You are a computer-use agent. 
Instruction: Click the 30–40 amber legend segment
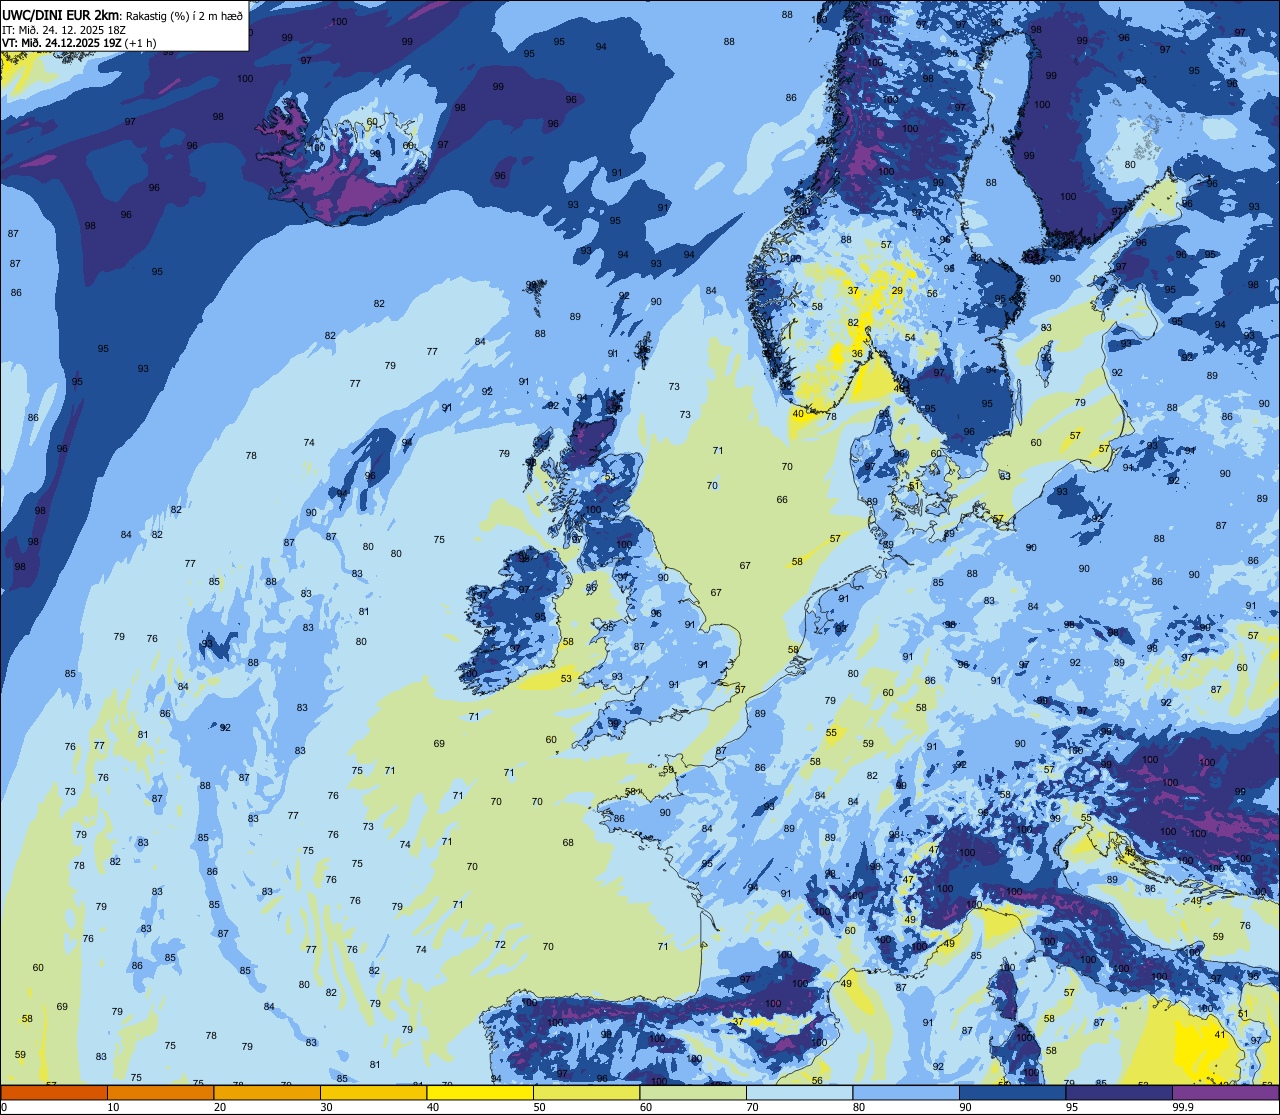[374, 1093]
